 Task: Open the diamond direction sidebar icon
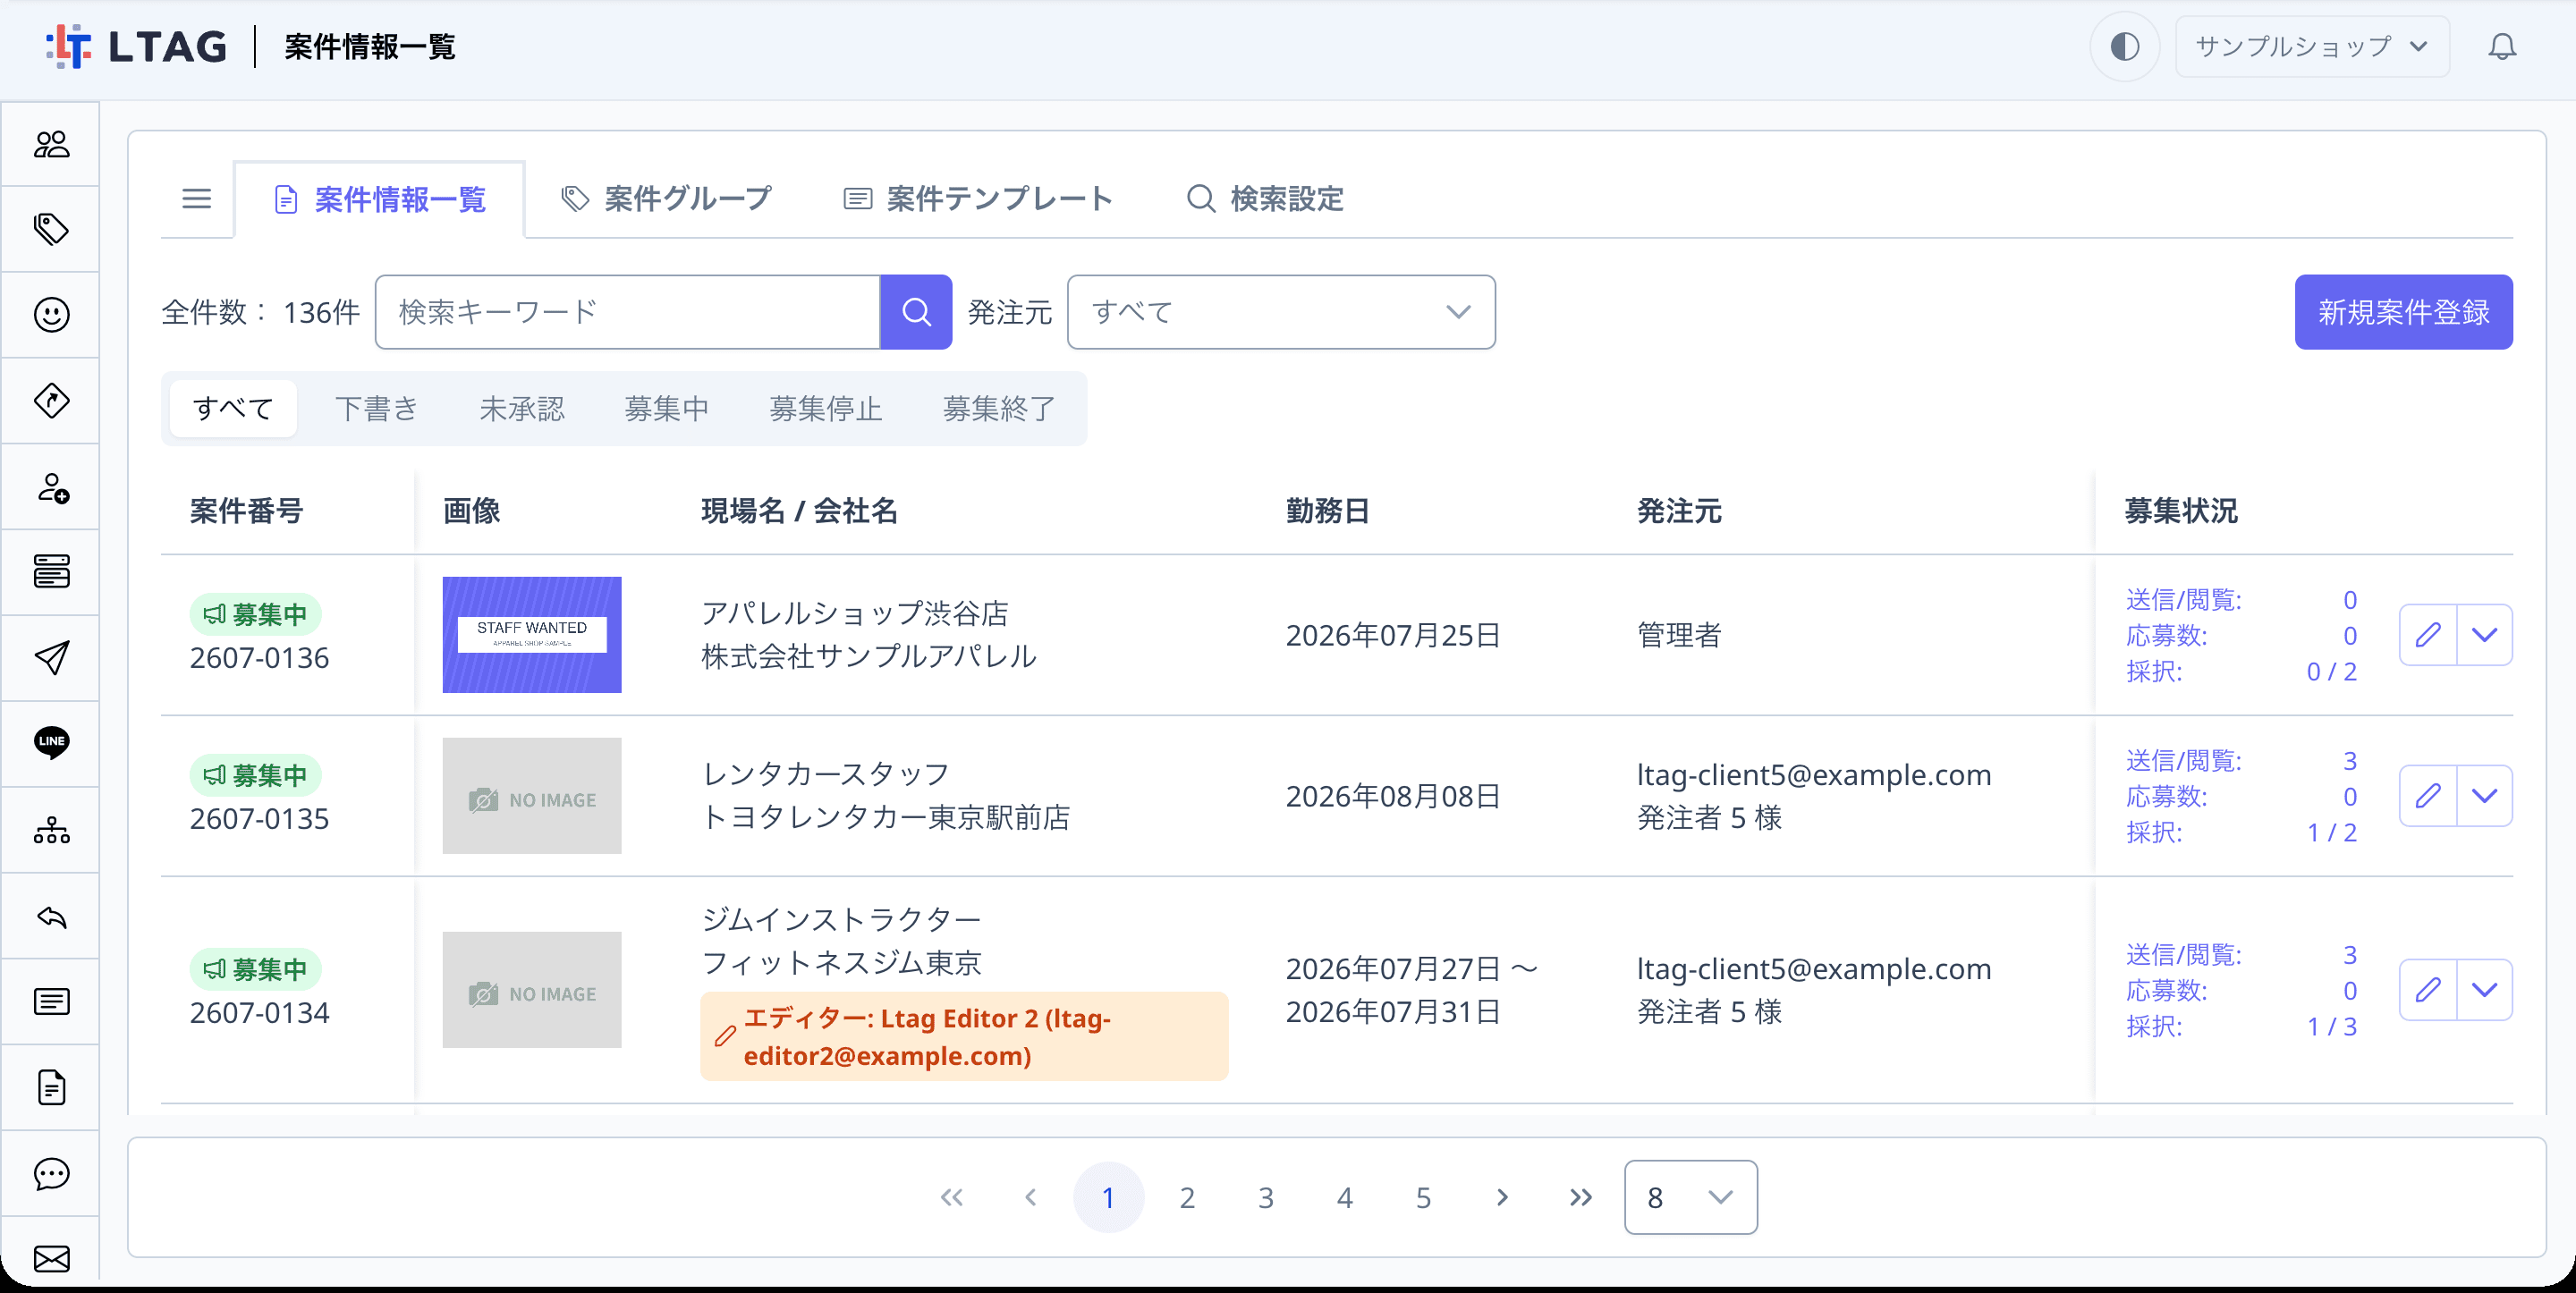tap(51, 401)
